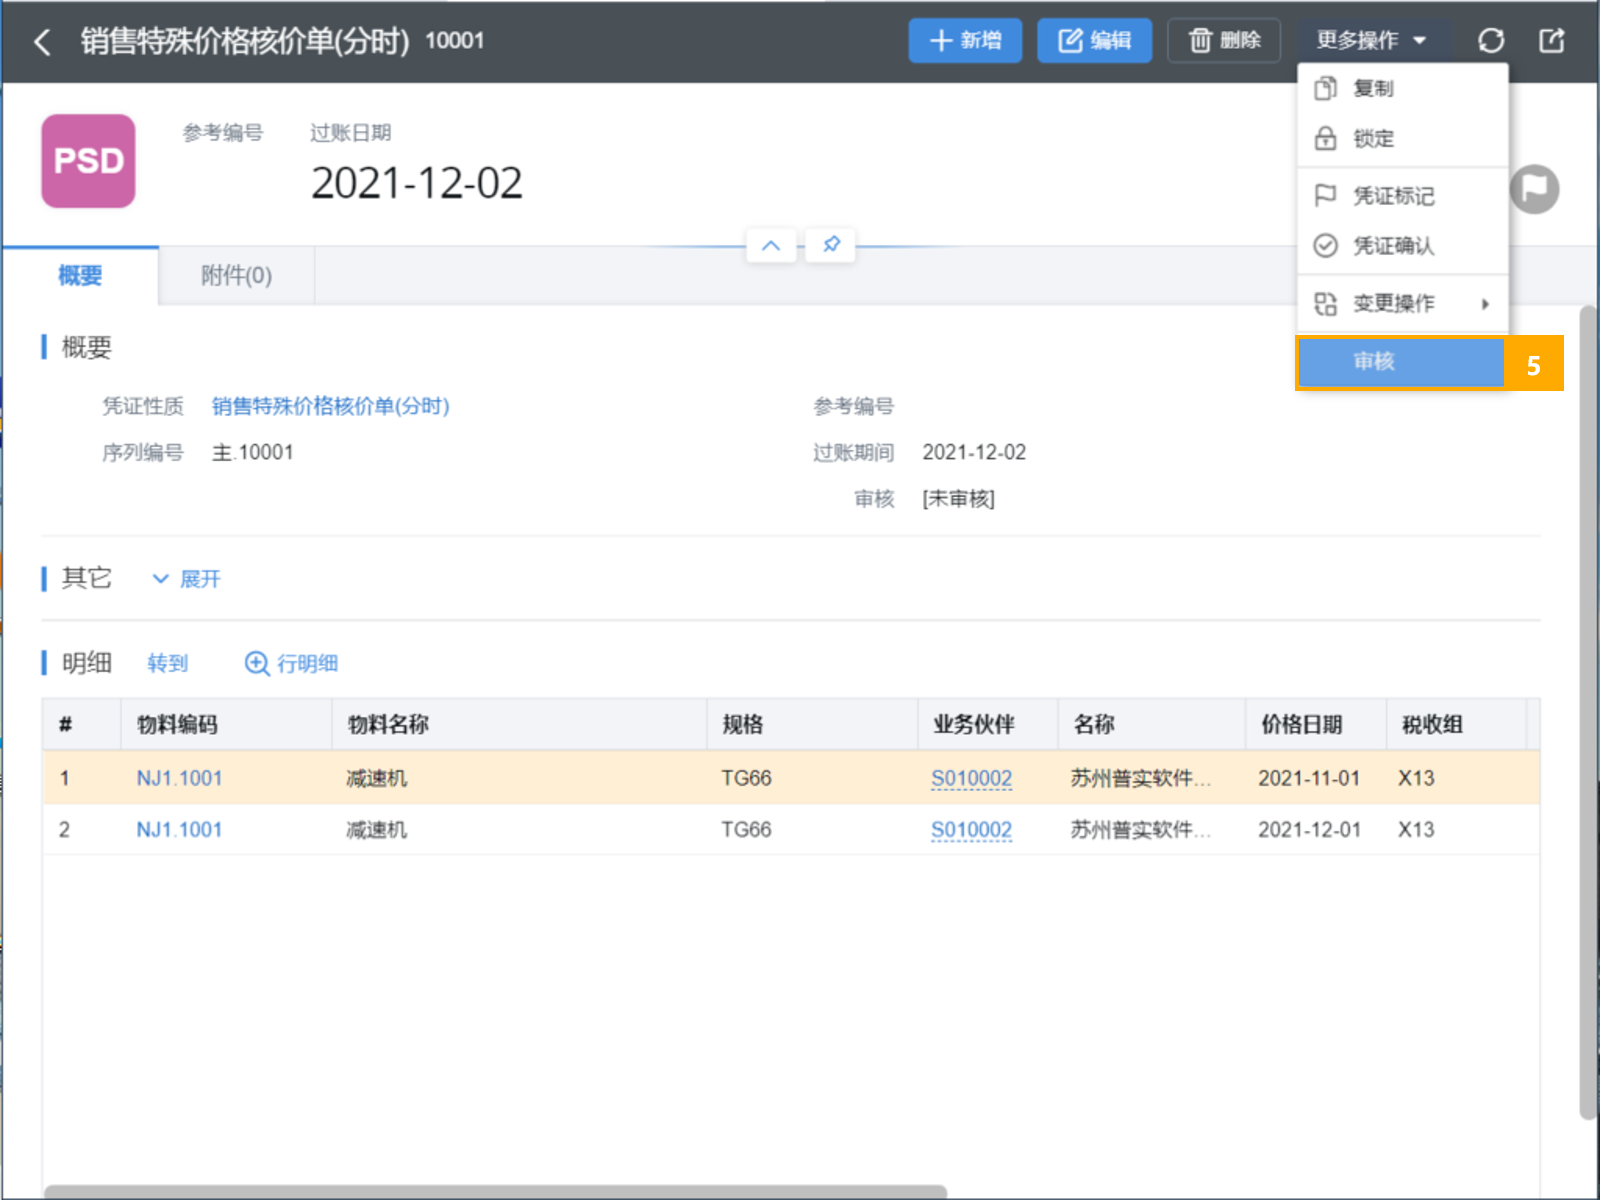Screen dimensions: 1600x1200
Task: Click the 删除 delete button
Action: (x=1224, y=41)
